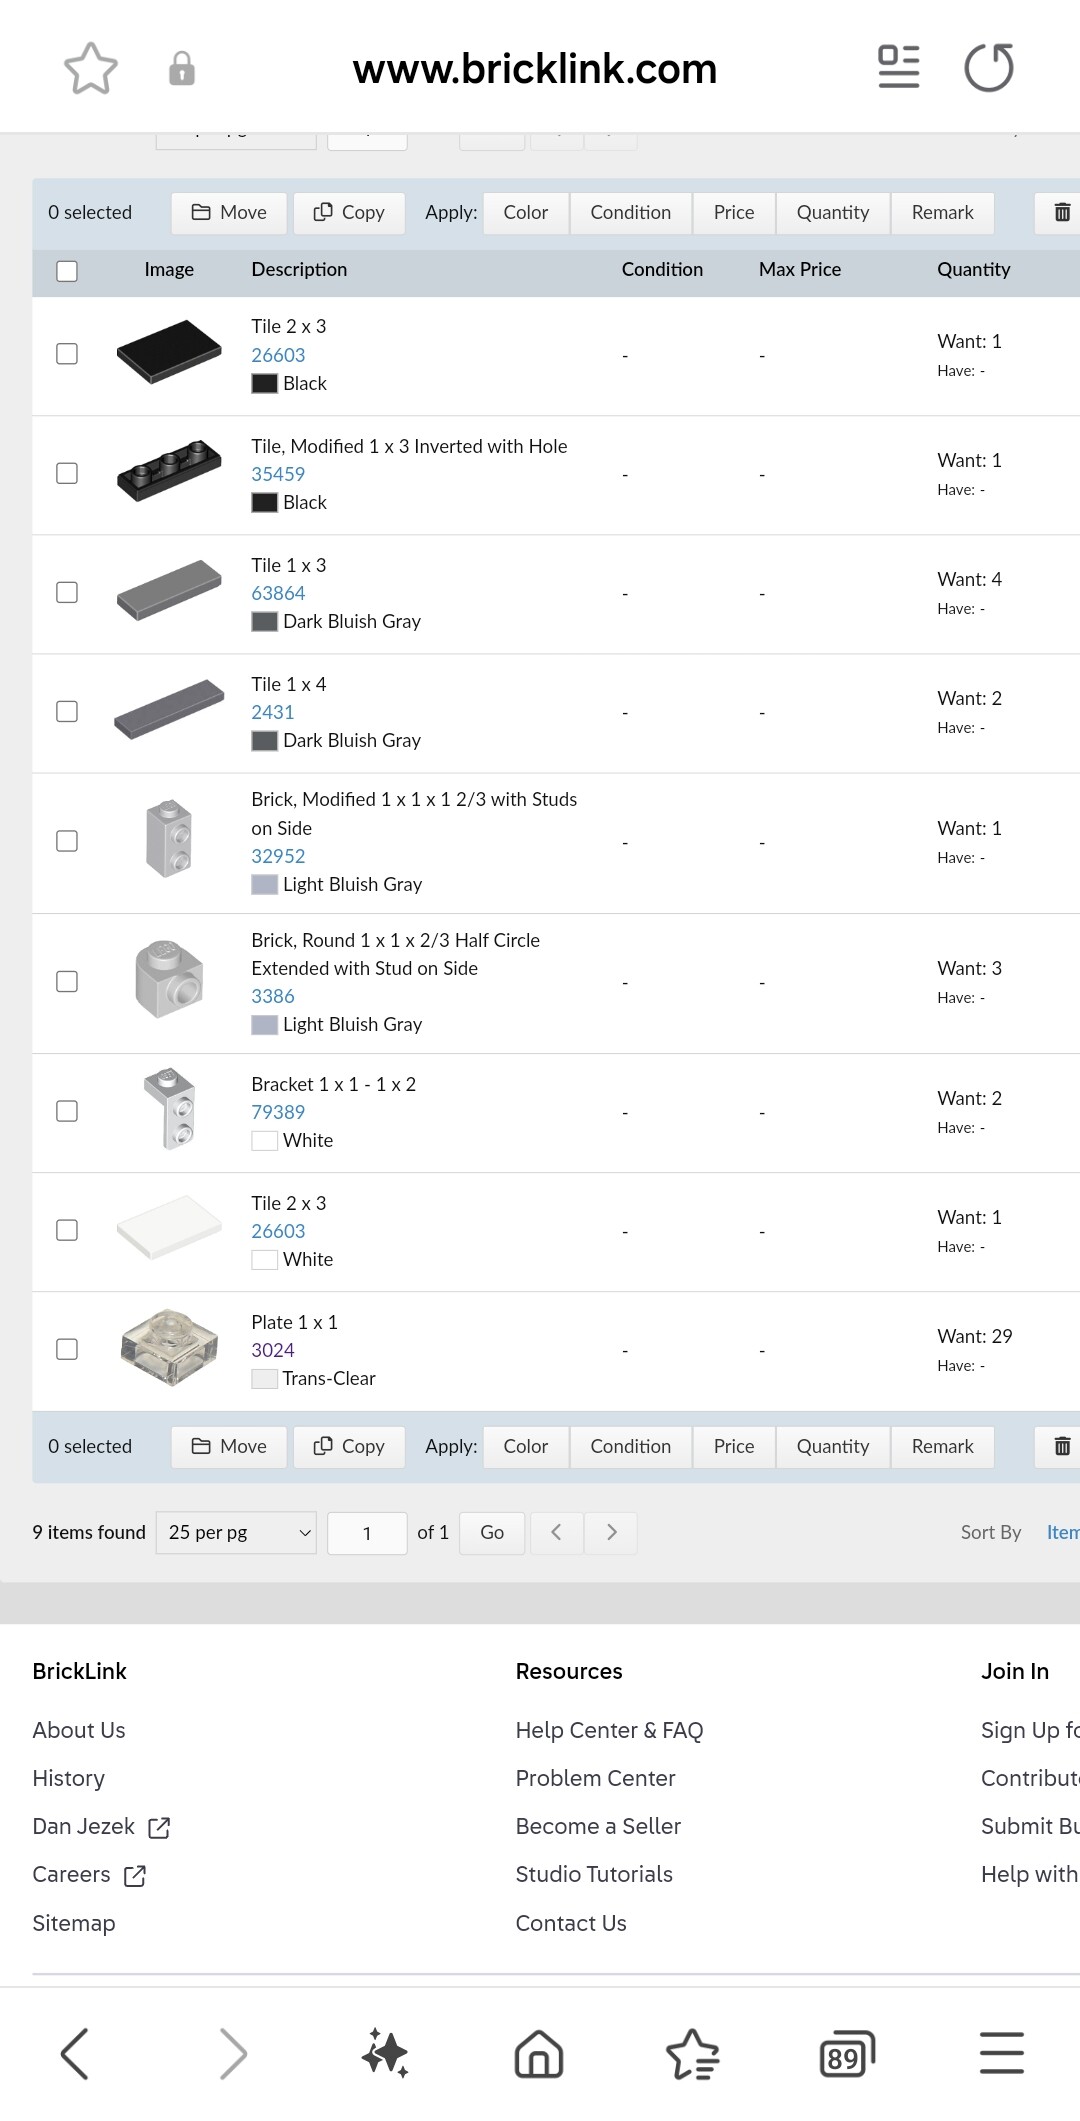Open reader mode icon in address bar
This screenshot has height=2121, width=1080.
tap(898, 67)
